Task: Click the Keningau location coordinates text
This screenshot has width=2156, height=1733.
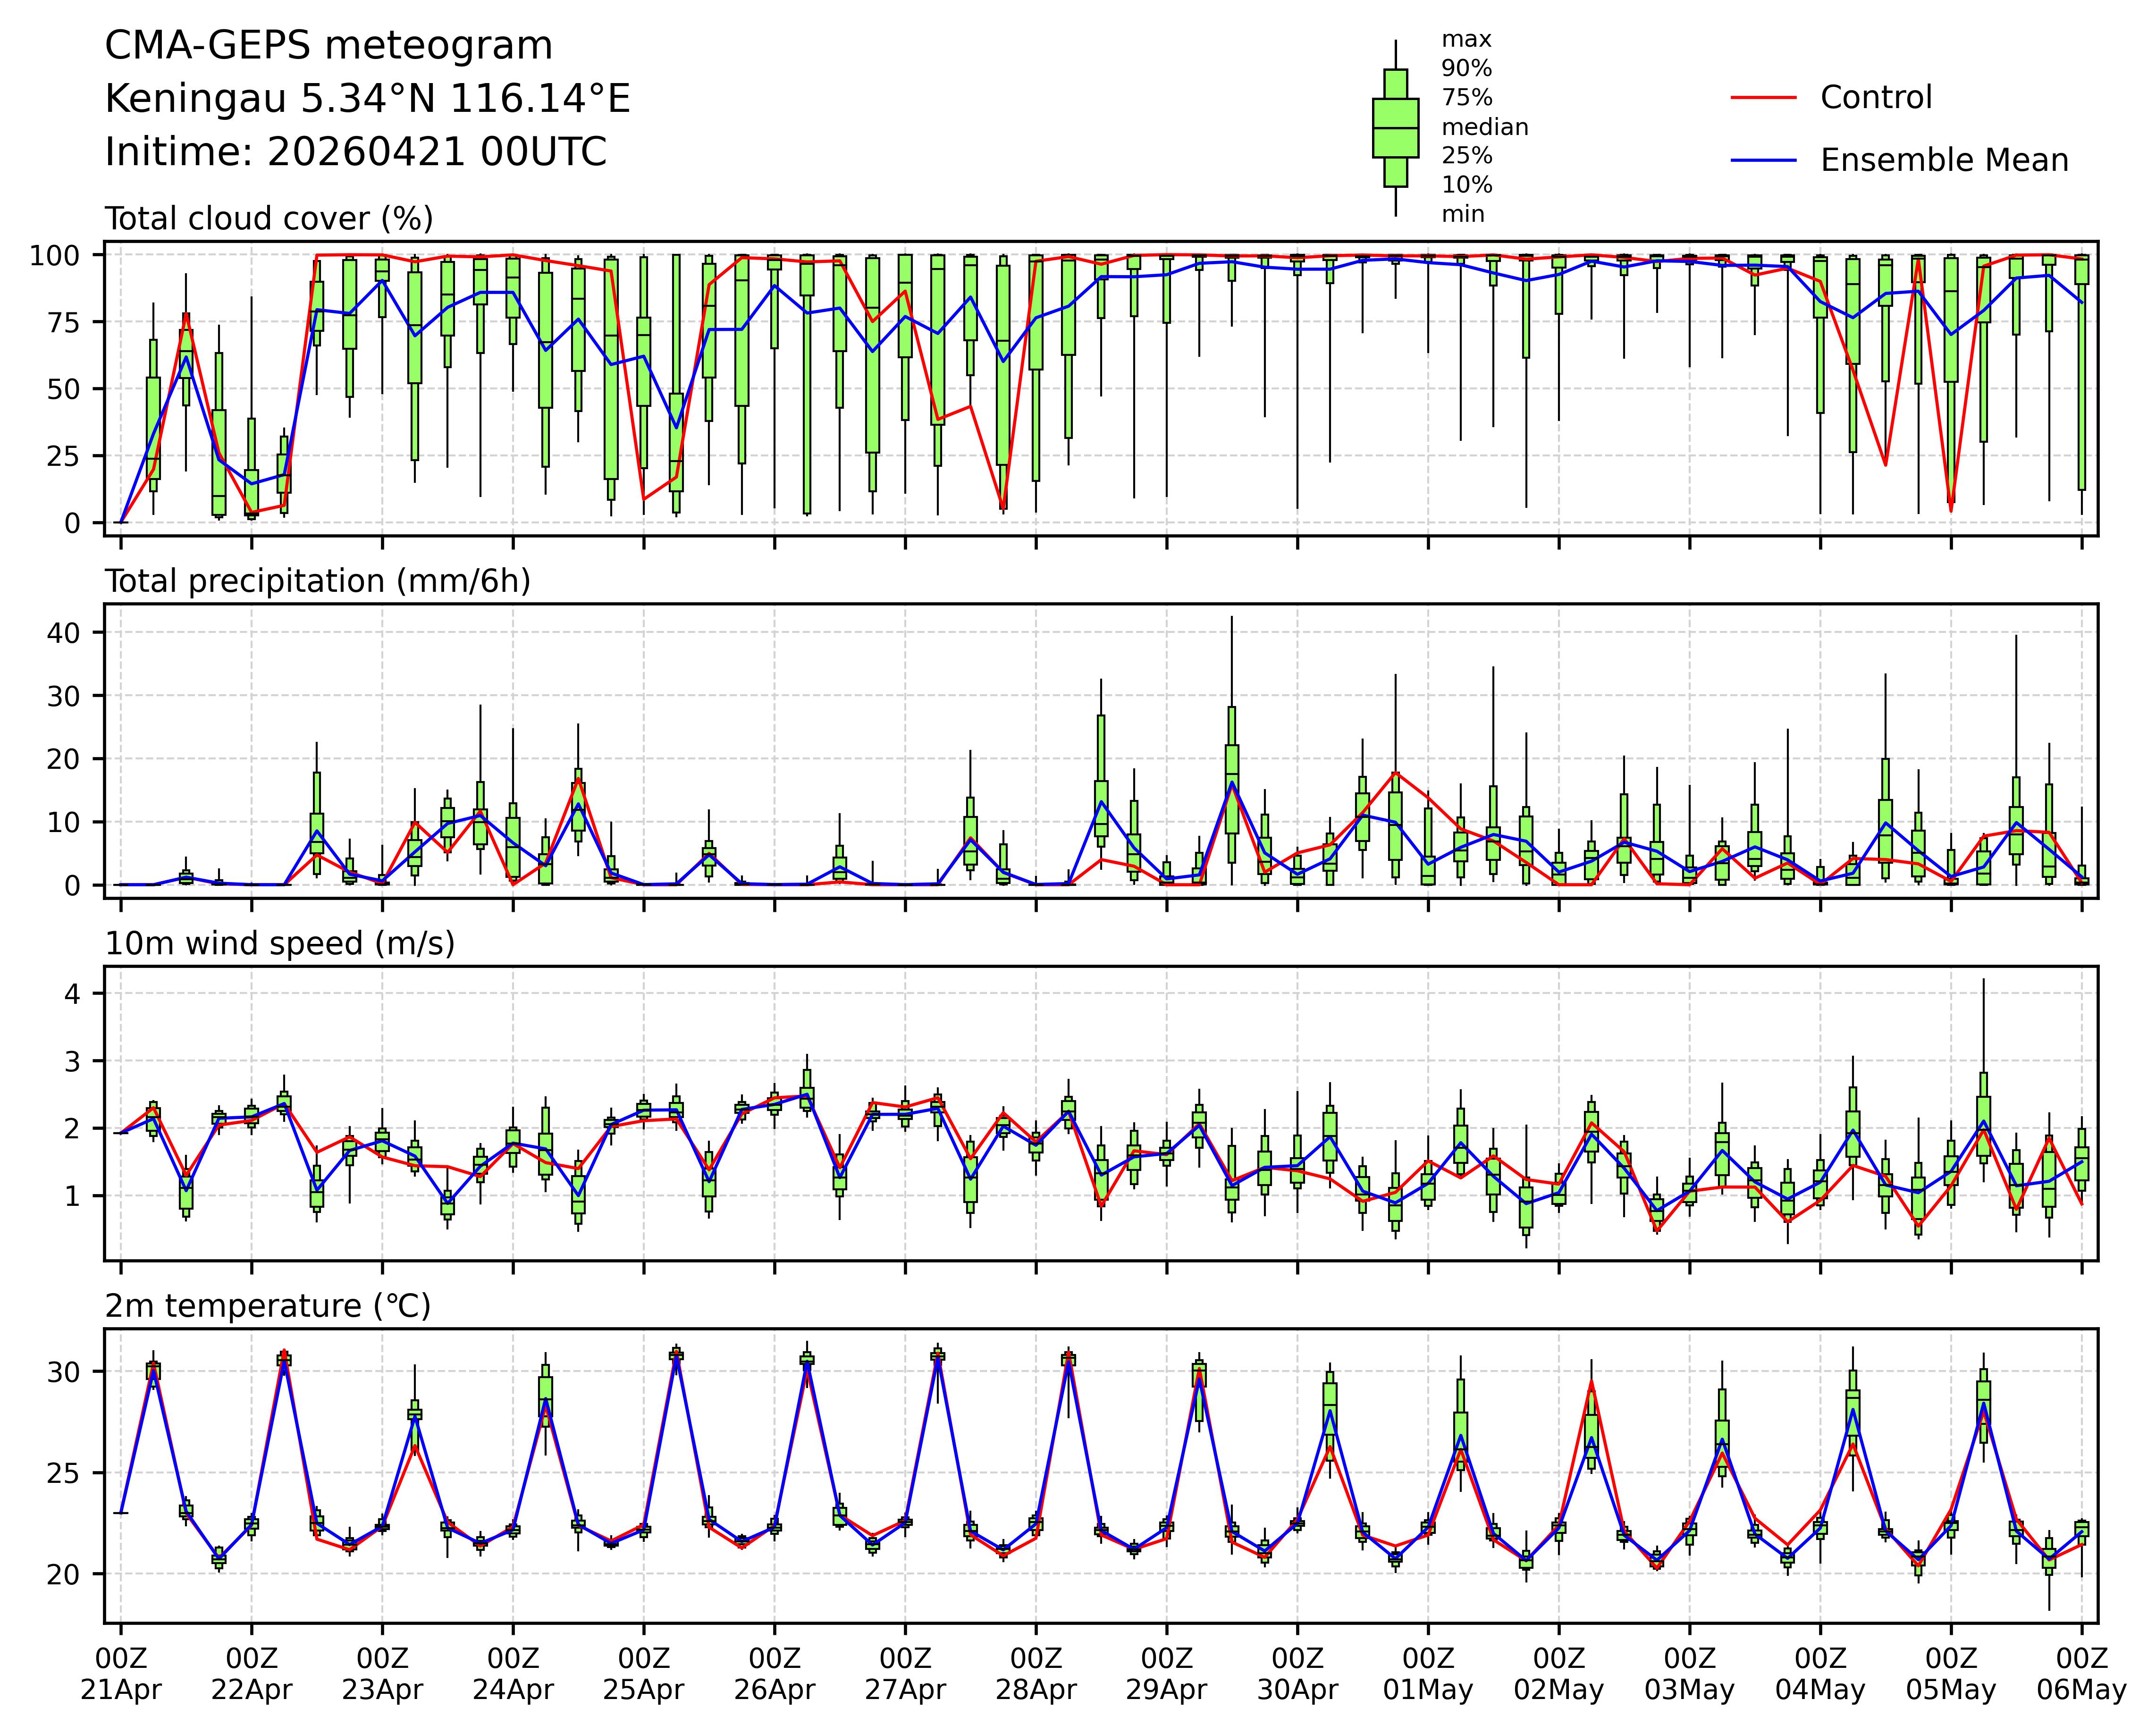Action: tap(367, 99)
